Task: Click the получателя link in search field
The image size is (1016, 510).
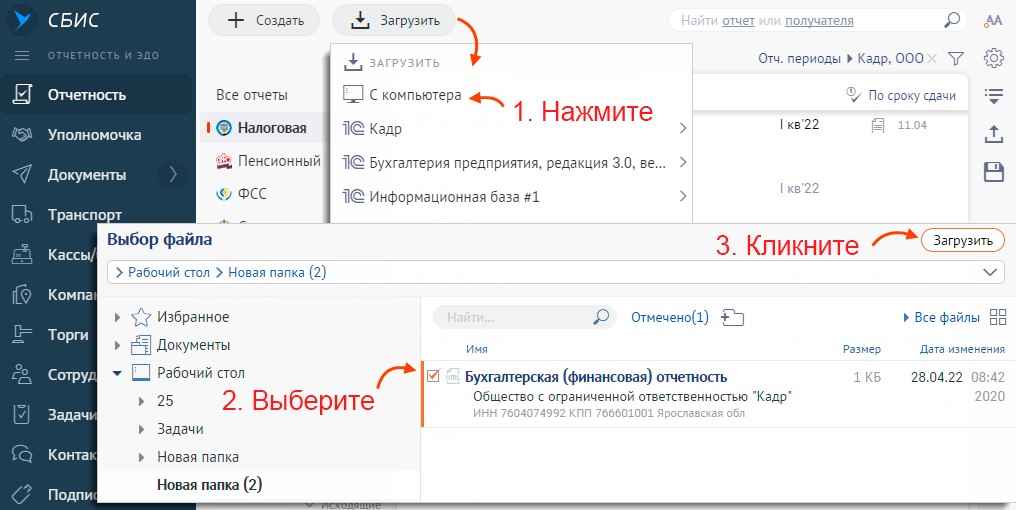Action: 819,21
